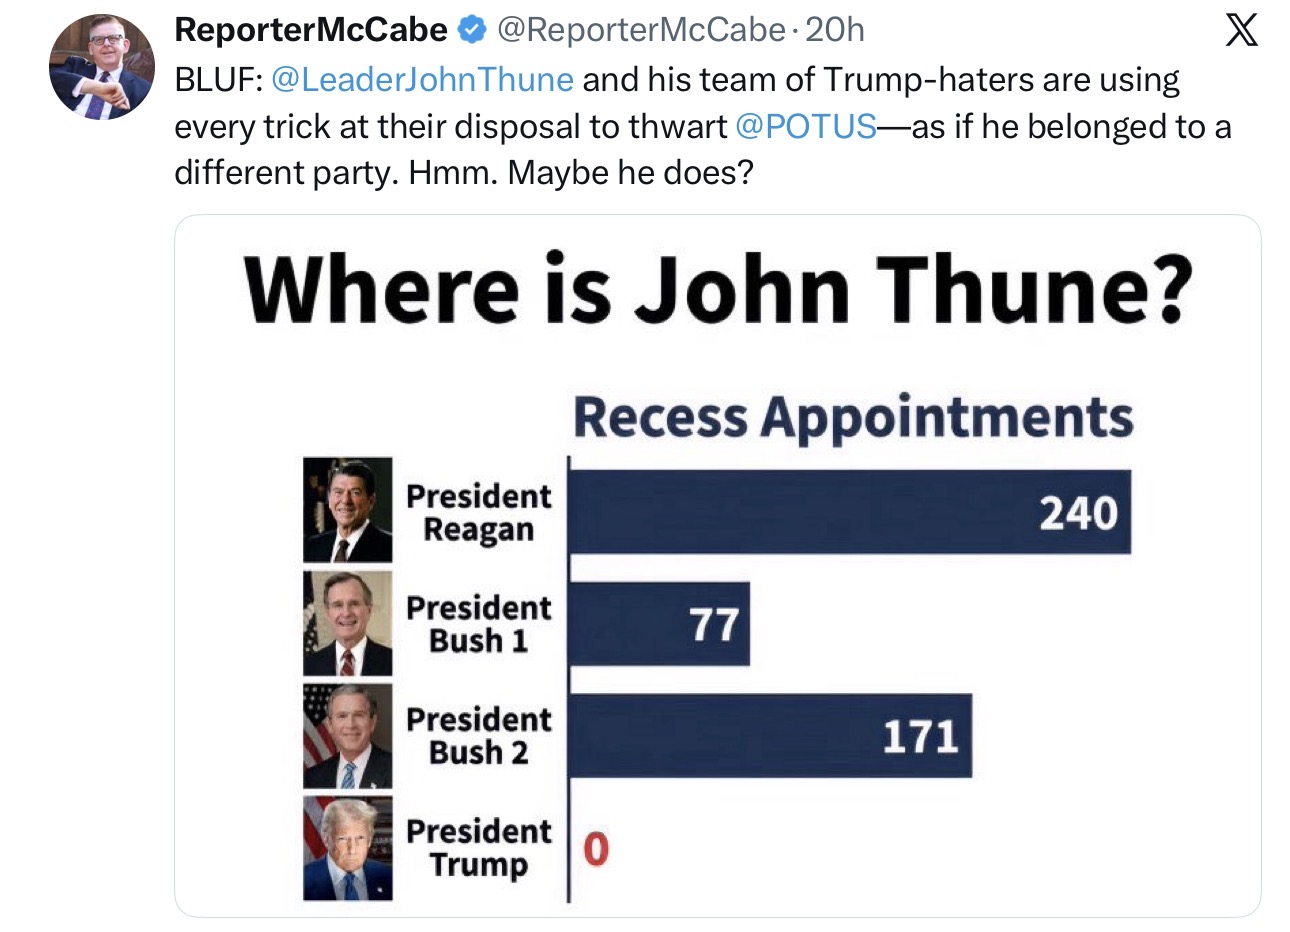The image size is (1290, 932).
Task: Click the Recess Appointments chart title
Action: click(x=853, y=418)
